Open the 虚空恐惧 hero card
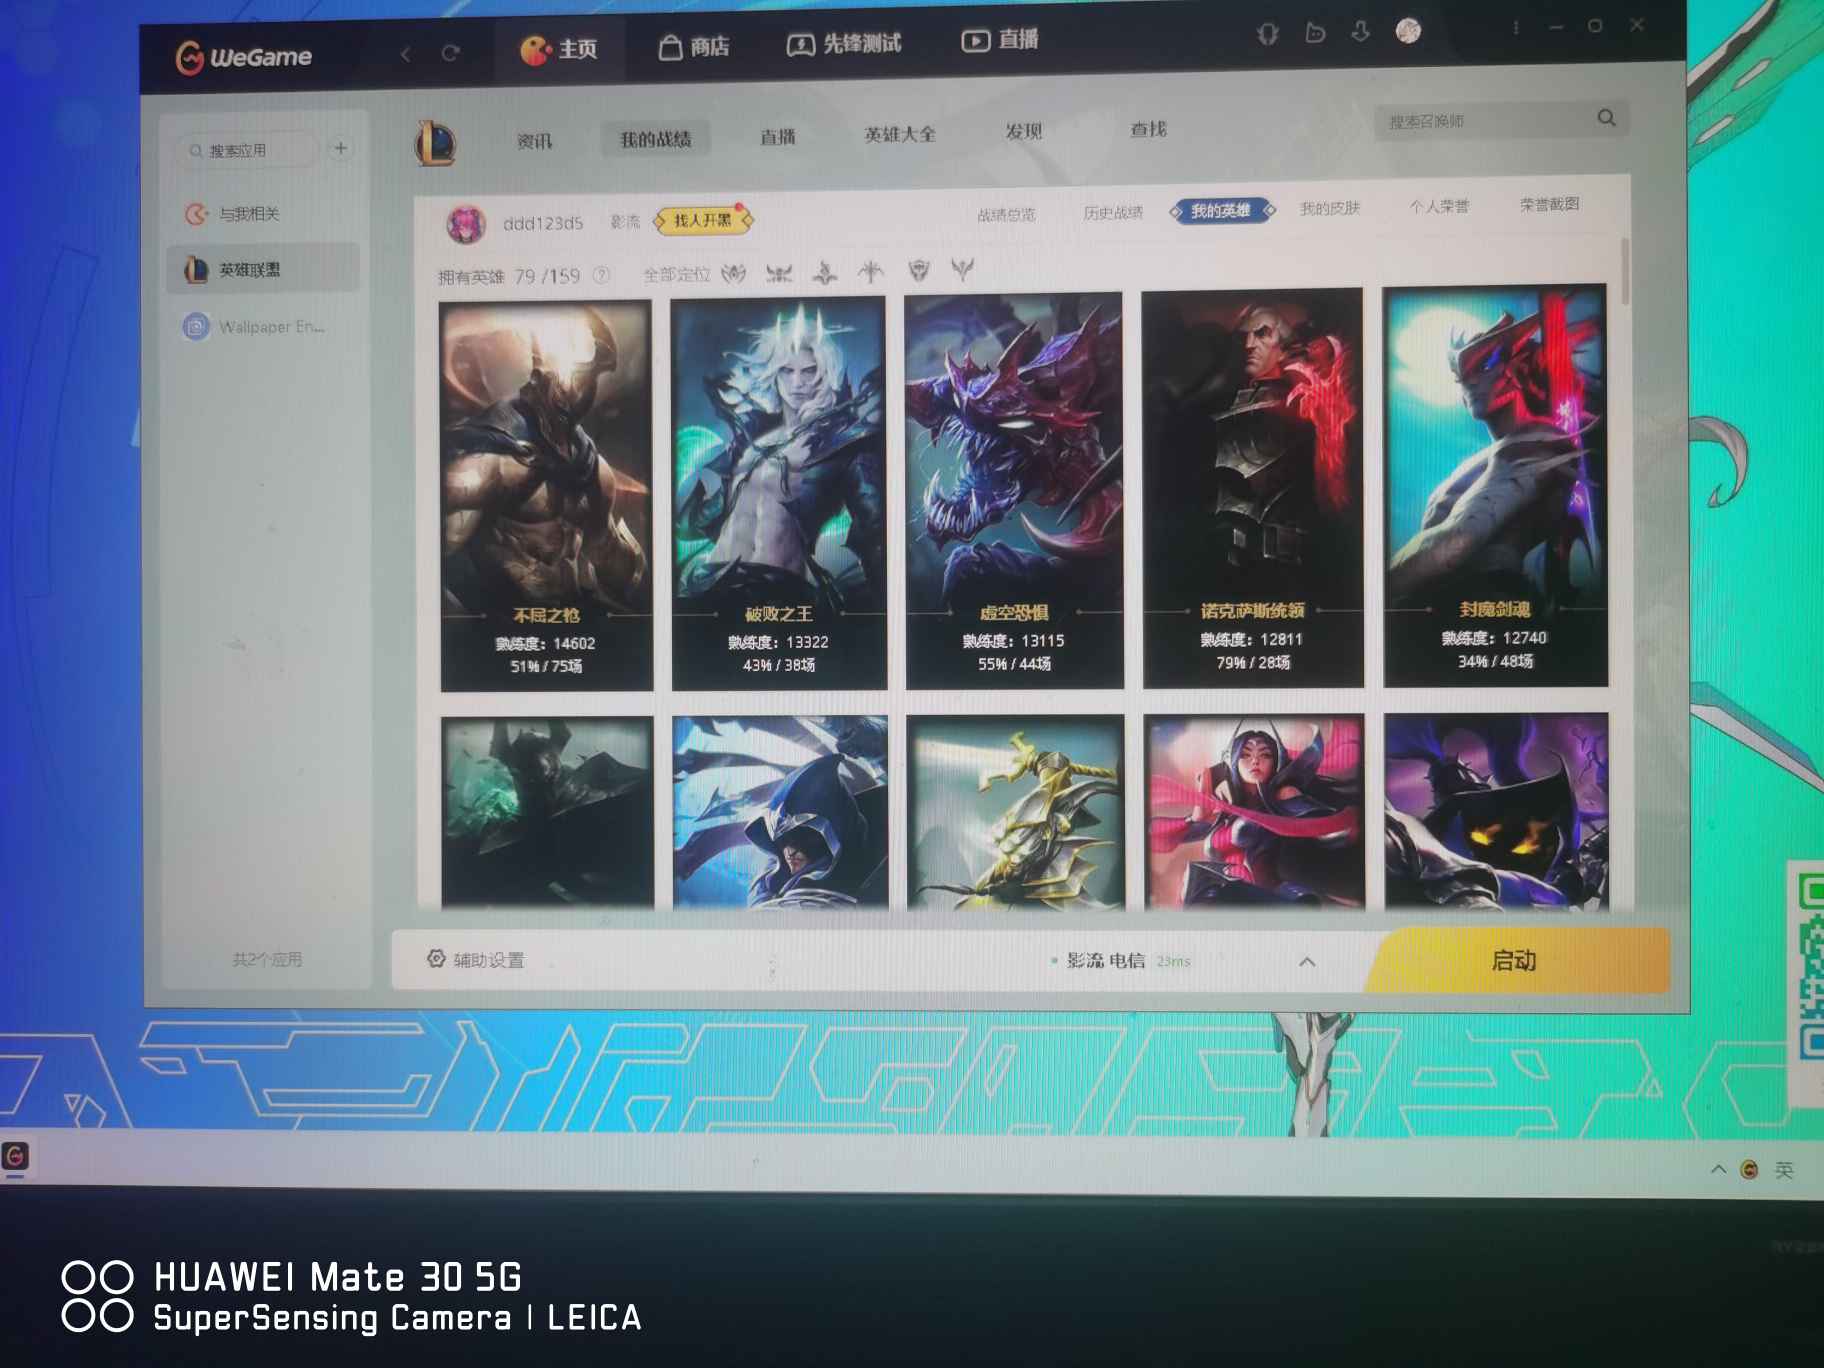Image resolution: width=1824 pixels, height=1368 pixels. pos(1014,491)
